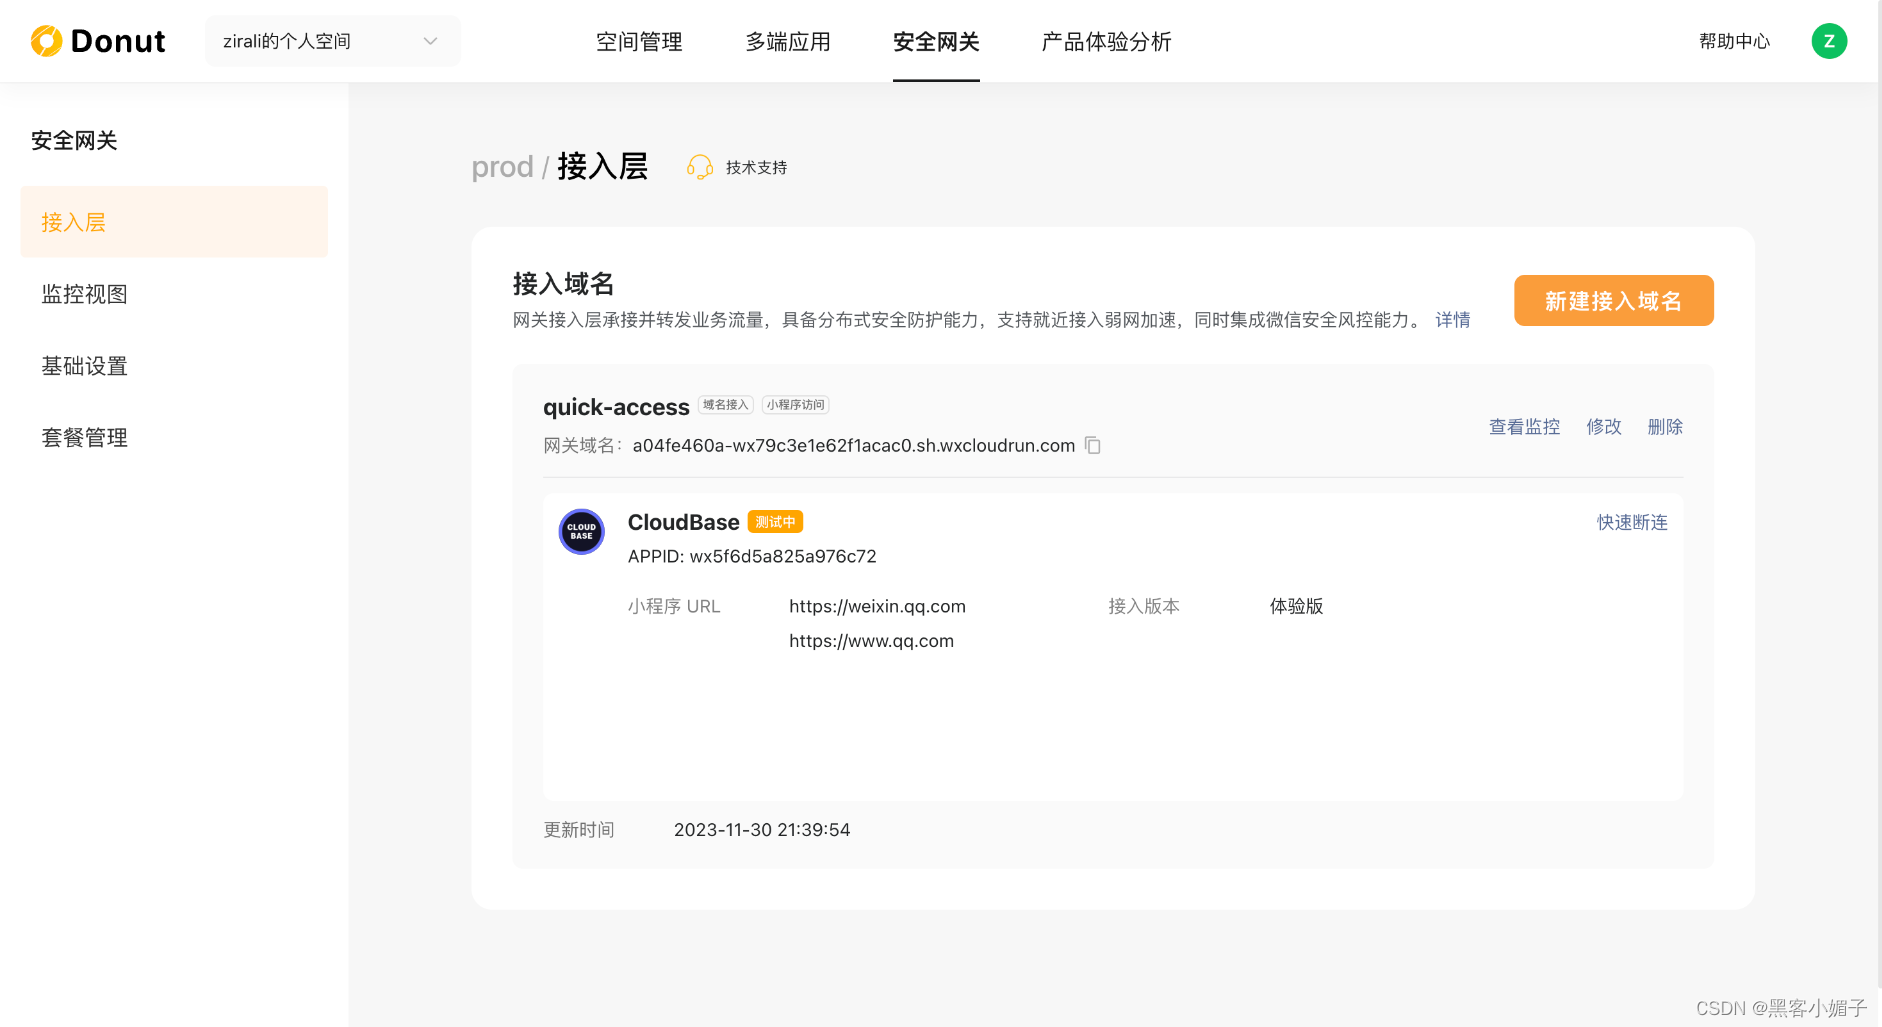Click the 新建接入域名 button
This screenshot has height=1027, width=1882.
[x=1614, y=300]
